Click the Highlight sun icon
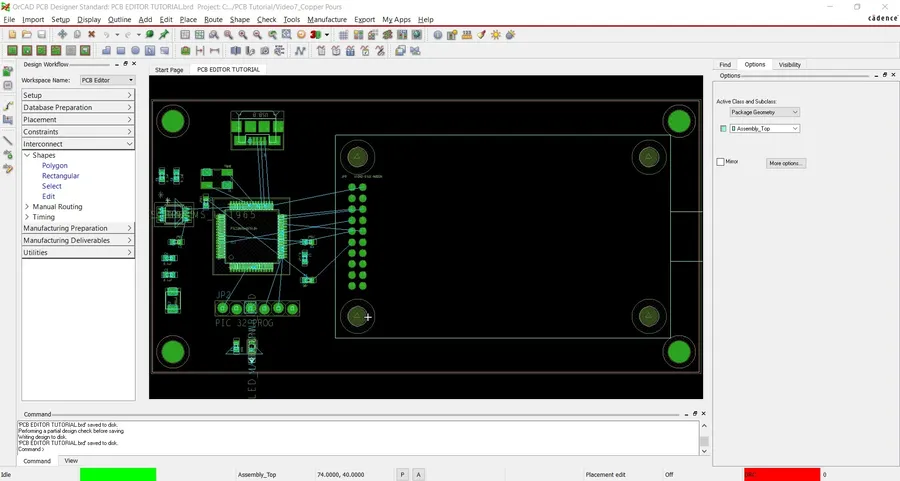The height and width of the screenshot is (481, 900). (x=496, y=34)
